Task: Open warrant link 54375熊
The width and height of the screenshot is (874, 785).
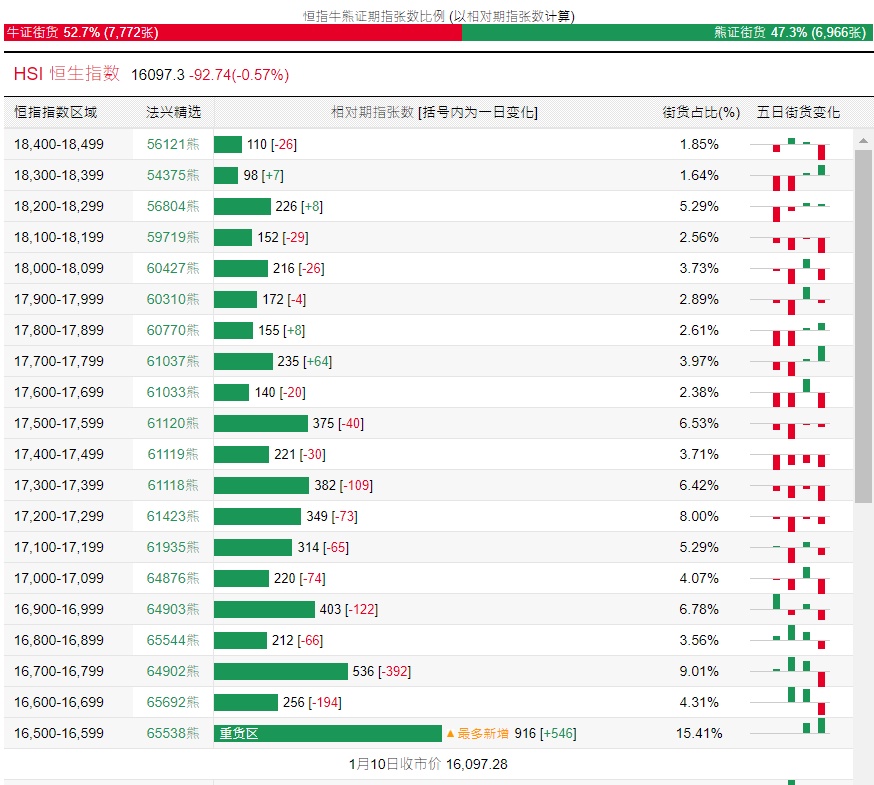Action: point(173,176)
